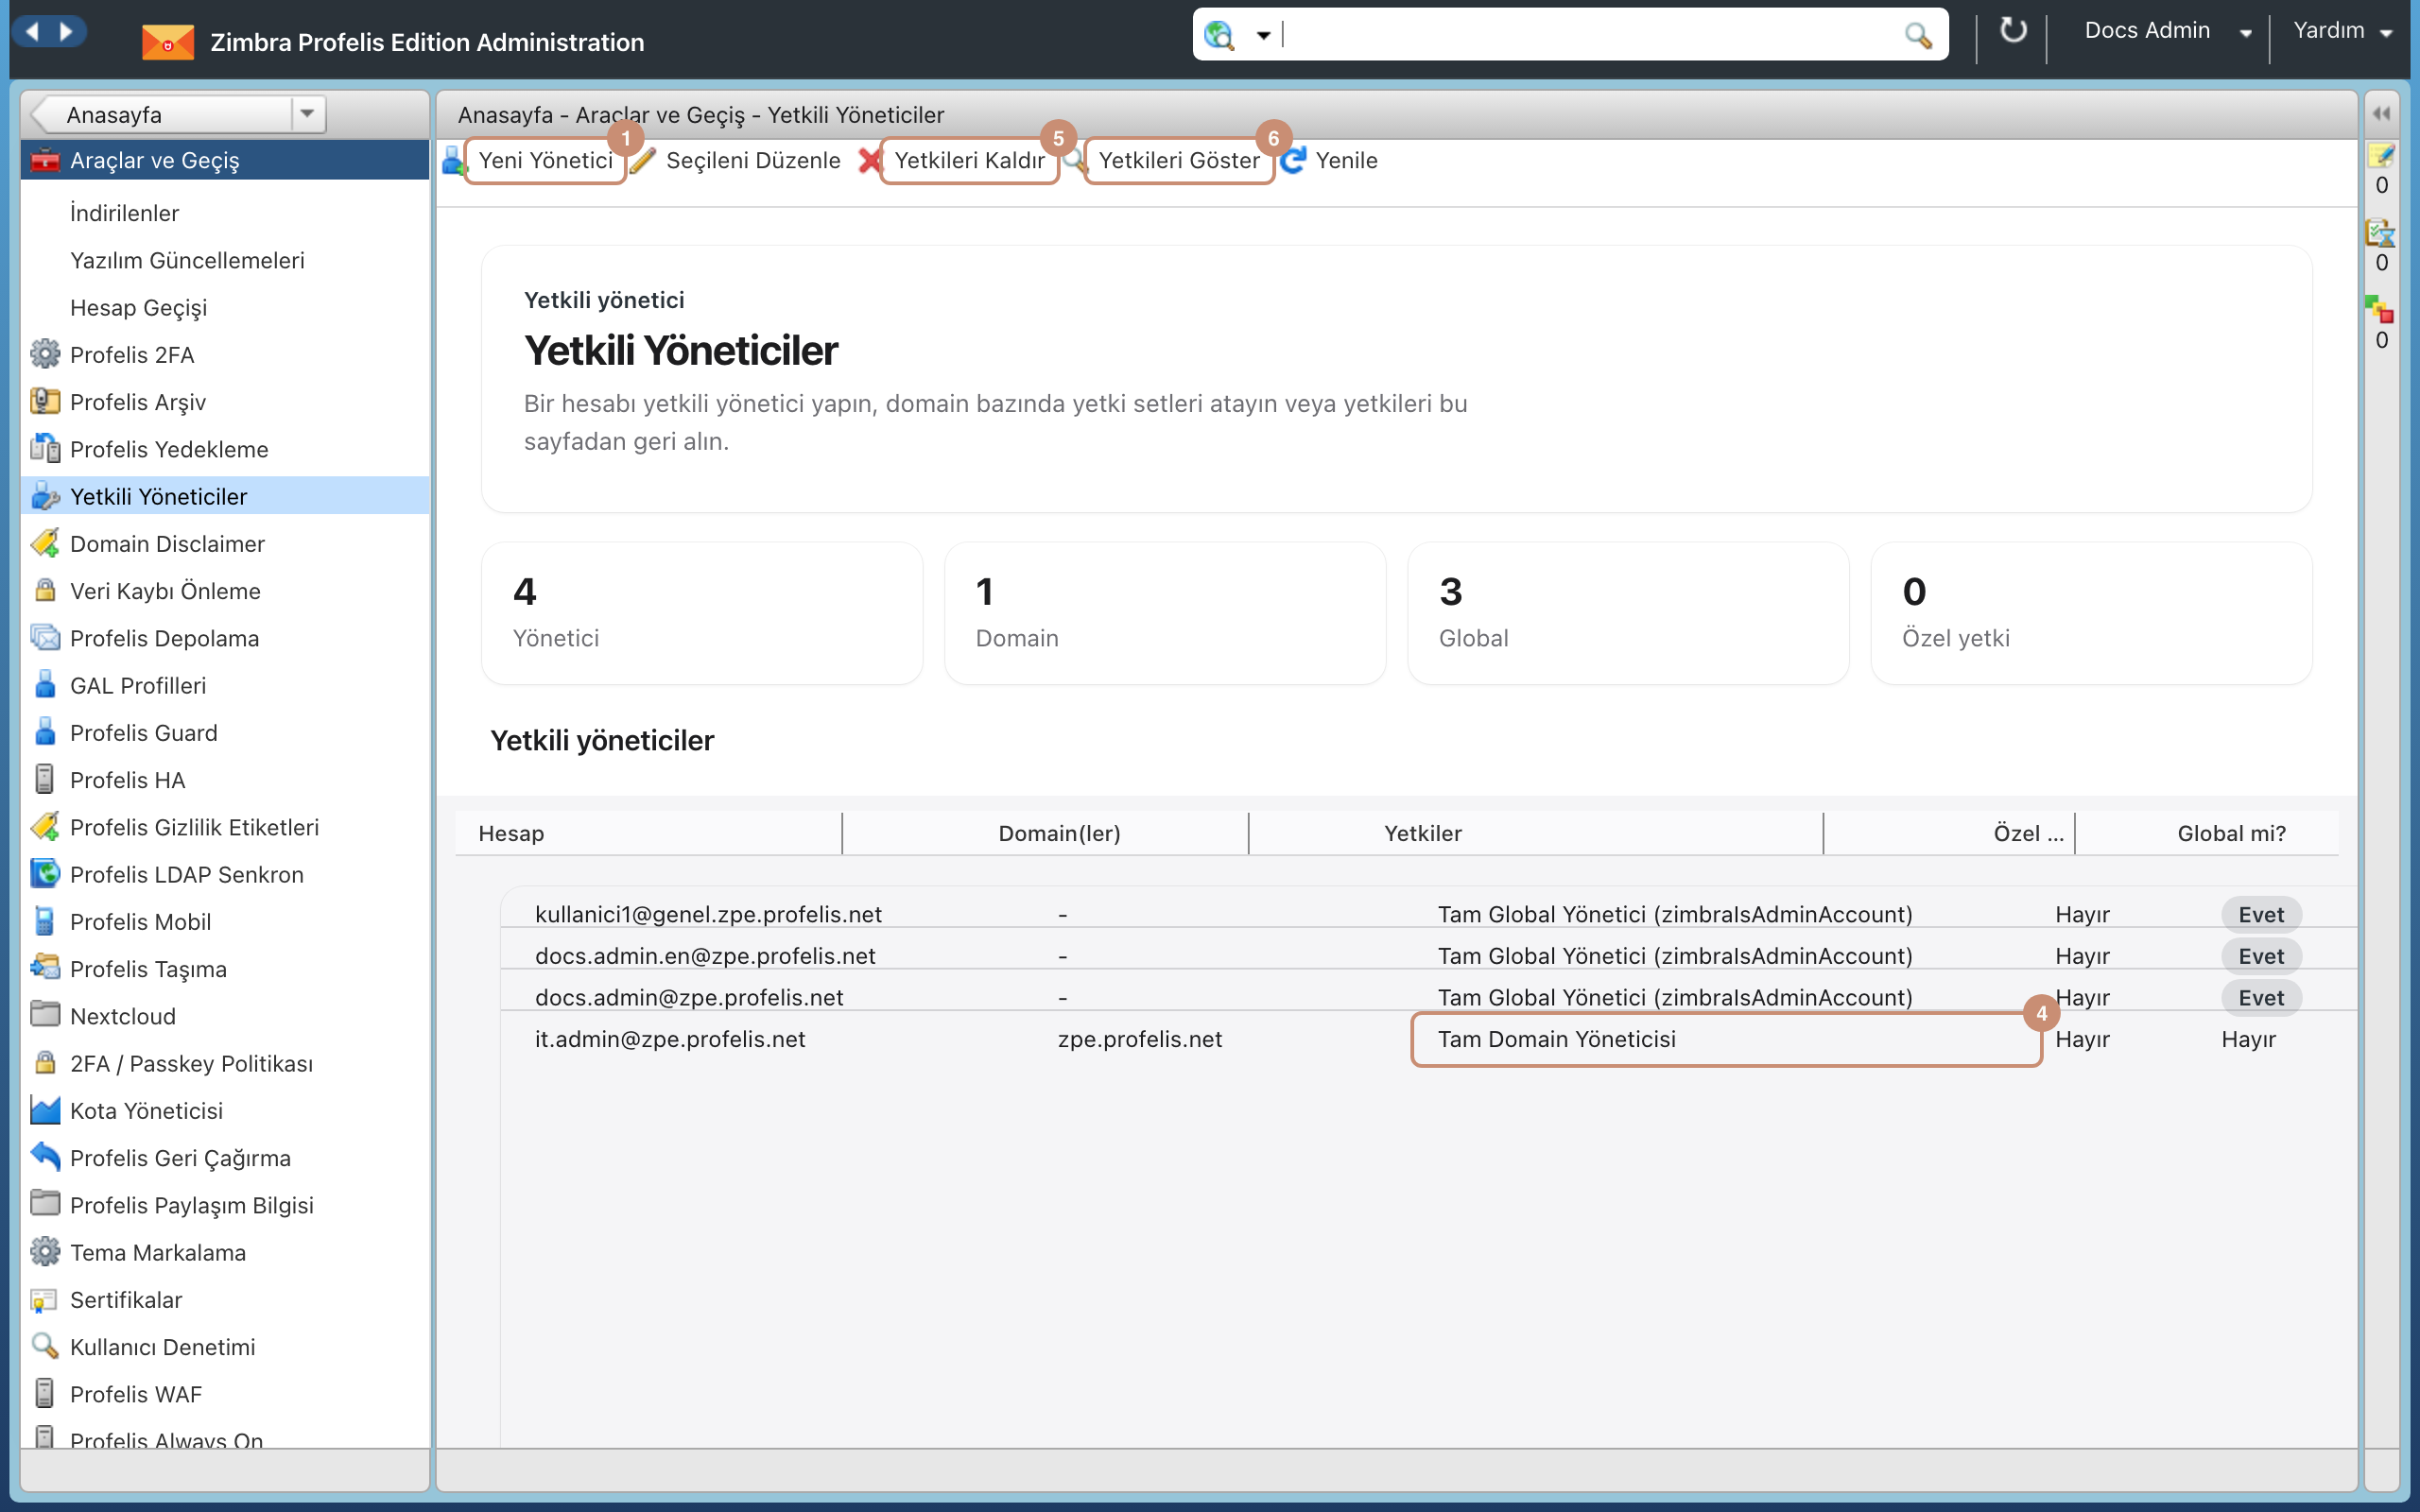Click the Profelis Arşiv icon in the sidebar
Image resolution: width=2420 pixels, height=1512 pixels.
coord(44,401)
